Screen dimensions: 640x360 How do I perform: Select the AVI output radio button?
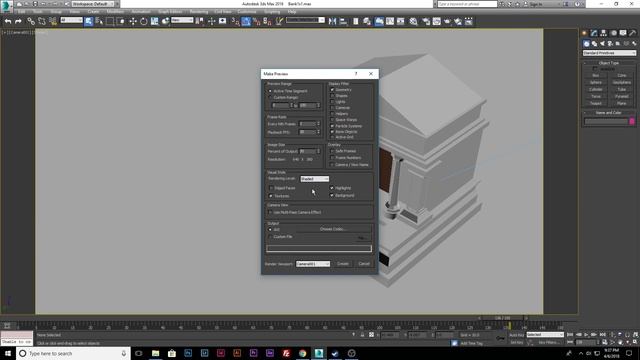pos(270,230)
